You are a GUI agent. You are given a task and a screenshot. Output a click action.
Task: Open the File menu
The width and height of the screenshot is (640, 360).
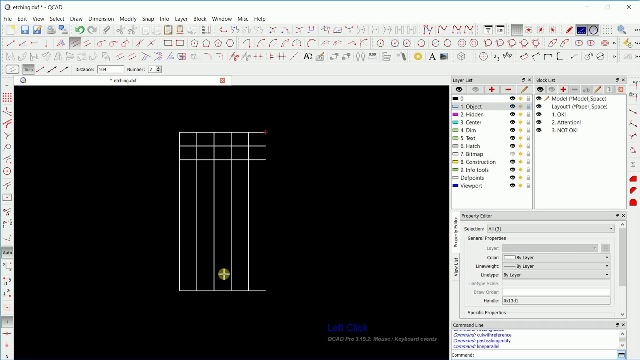(8, 19)
